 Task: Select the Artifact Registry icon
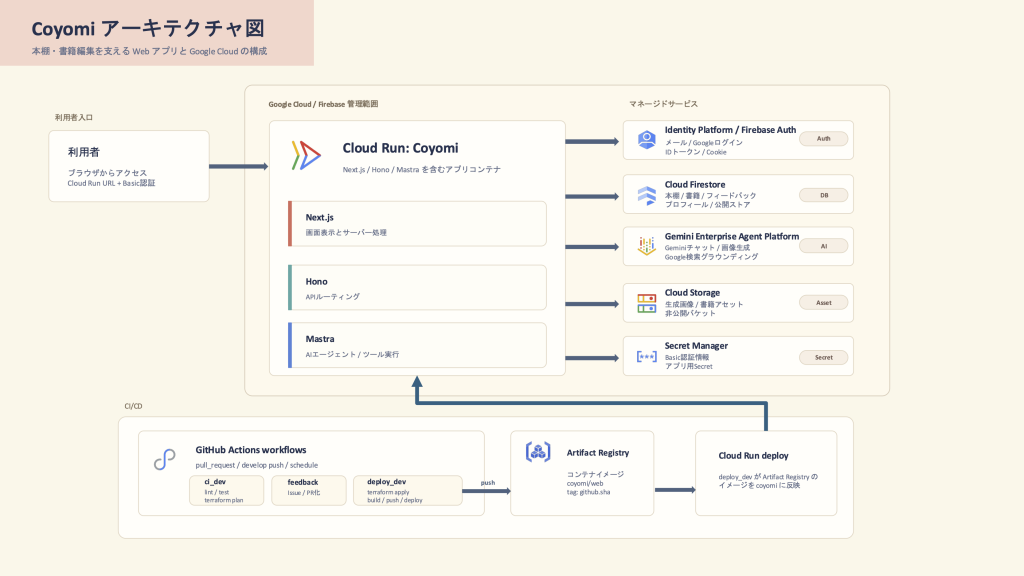(538, 452)
